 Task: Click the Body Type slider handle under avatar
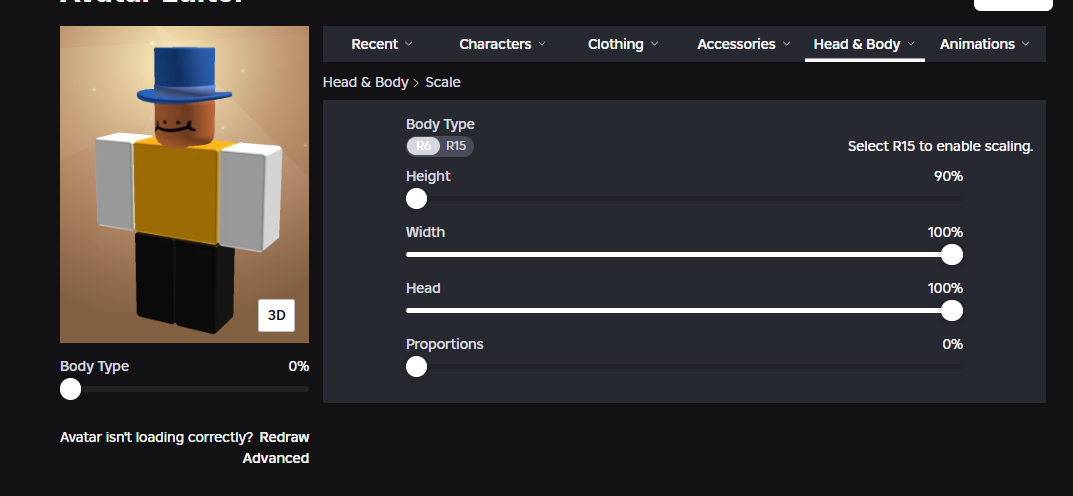[70, 389]
